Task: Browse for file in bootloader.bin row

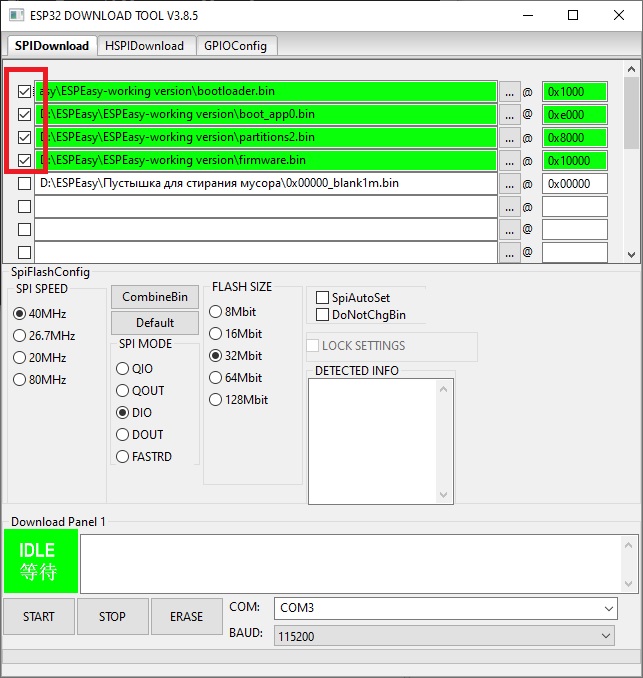Action: [x=509, y=92]
